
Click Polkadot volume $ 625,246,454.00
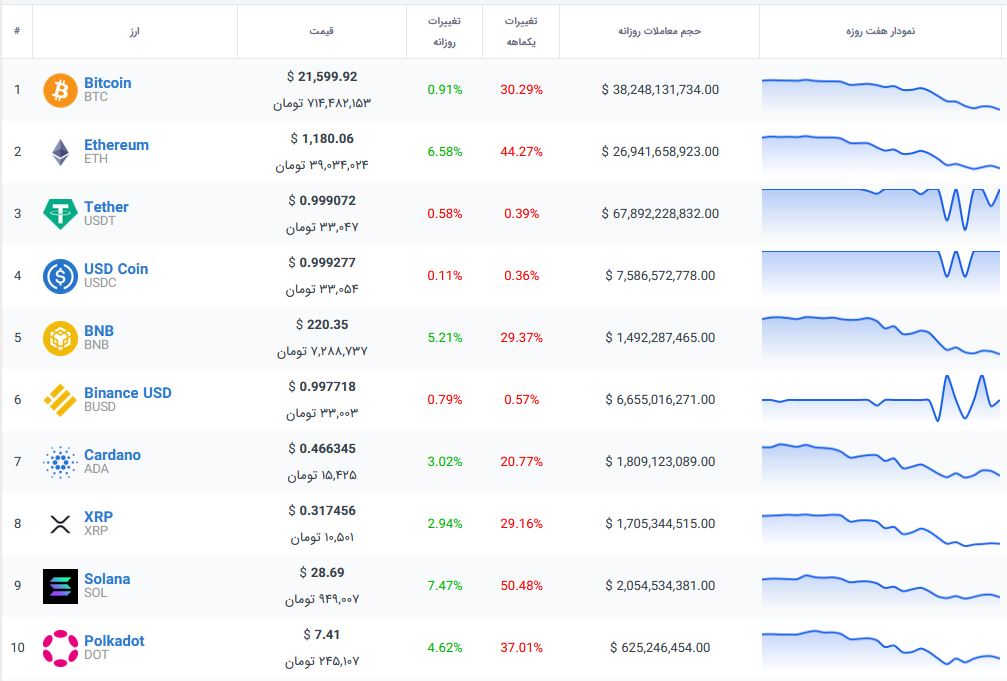tap(660, 648)
